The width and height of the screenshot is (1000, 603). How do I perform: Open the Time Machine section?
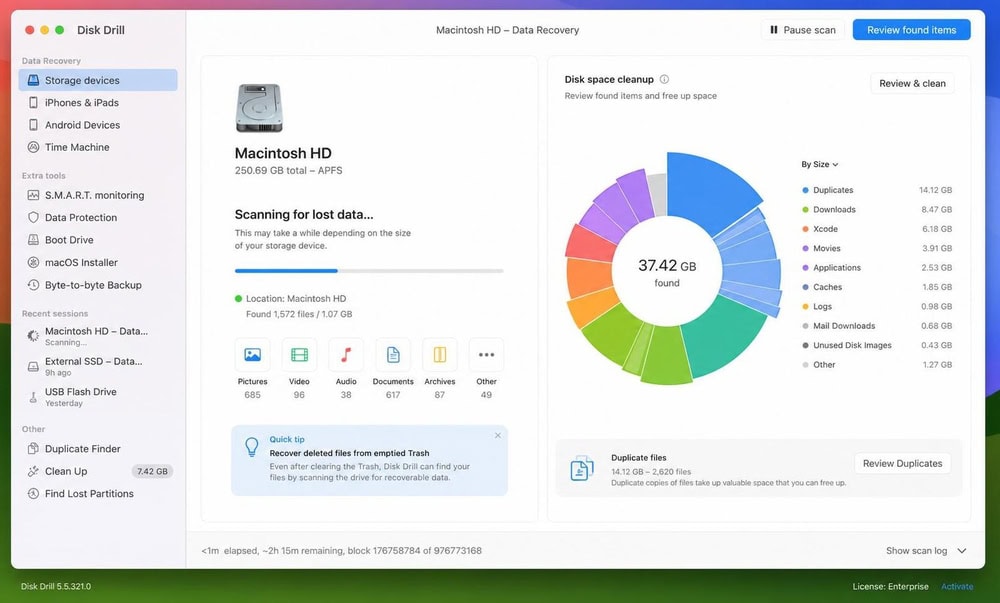coord(98,147)
